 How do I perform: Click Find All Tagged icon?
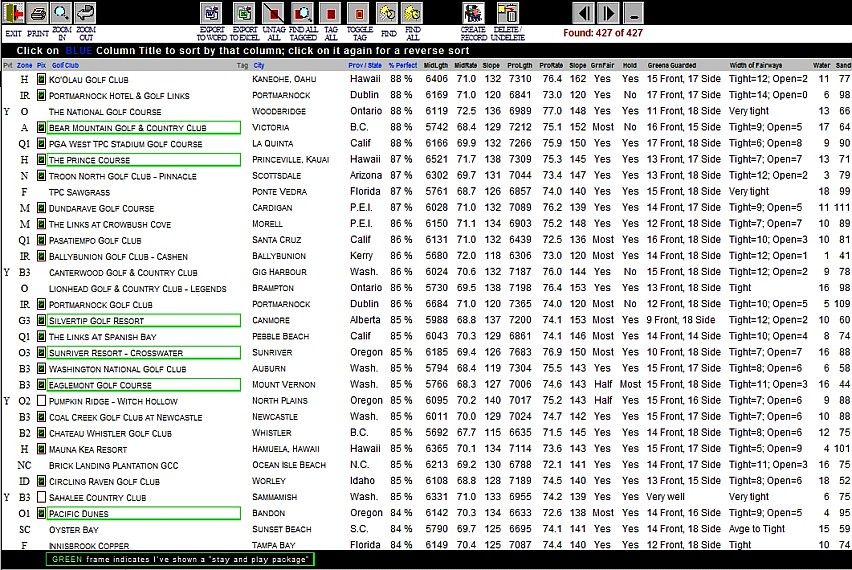tap(302, 13)
